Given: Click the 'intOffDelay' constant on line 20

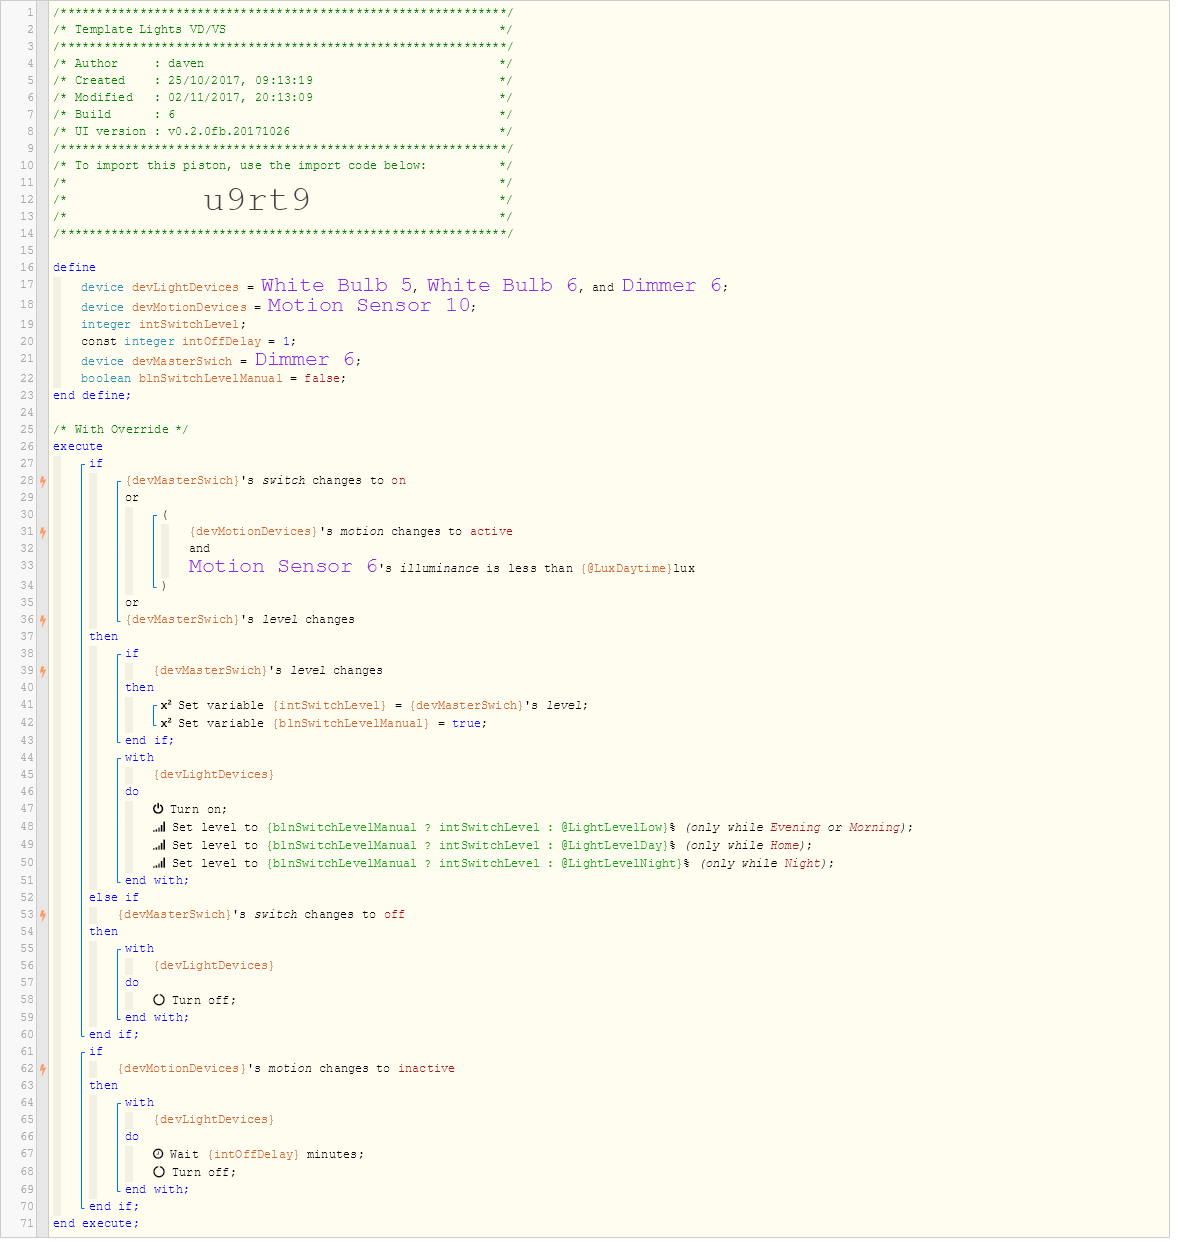Looking at the screenshot, I should coord(221,342).
